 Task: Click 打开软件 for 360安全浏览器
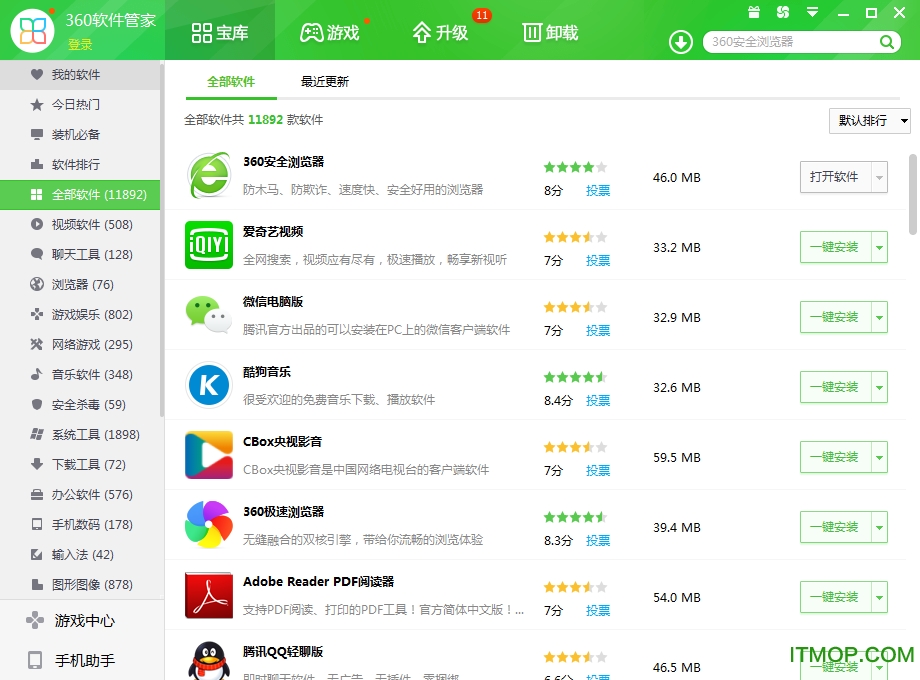pos(836,177)
